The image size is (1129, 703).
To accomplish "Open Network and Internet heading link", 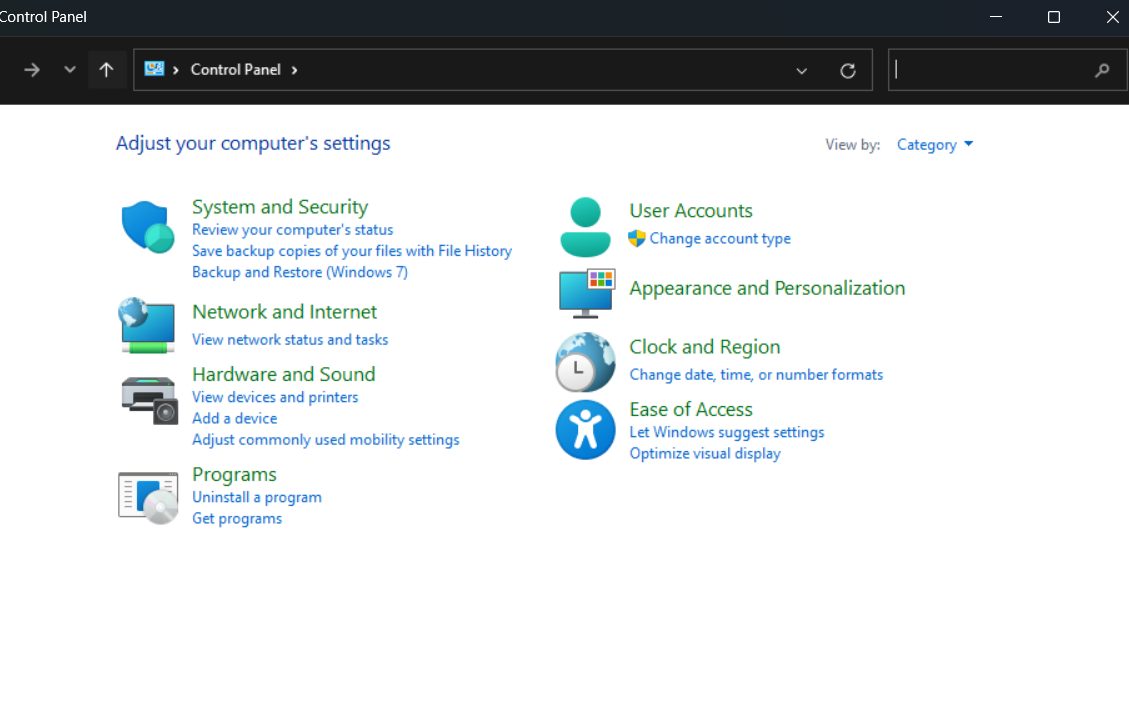I will pyautogui.click(x=284, y=312).
